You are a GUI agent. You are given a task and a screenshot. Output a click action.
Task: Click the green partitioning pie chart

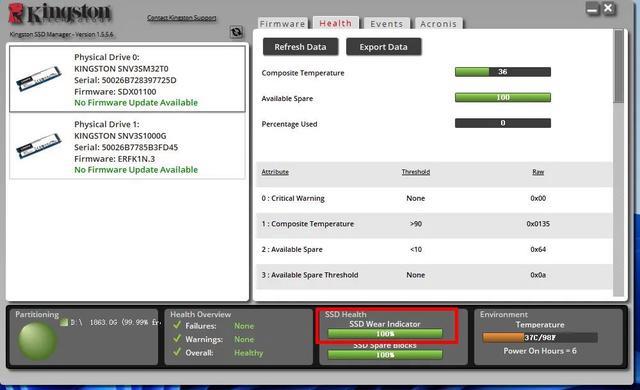(x=37, y=341)
